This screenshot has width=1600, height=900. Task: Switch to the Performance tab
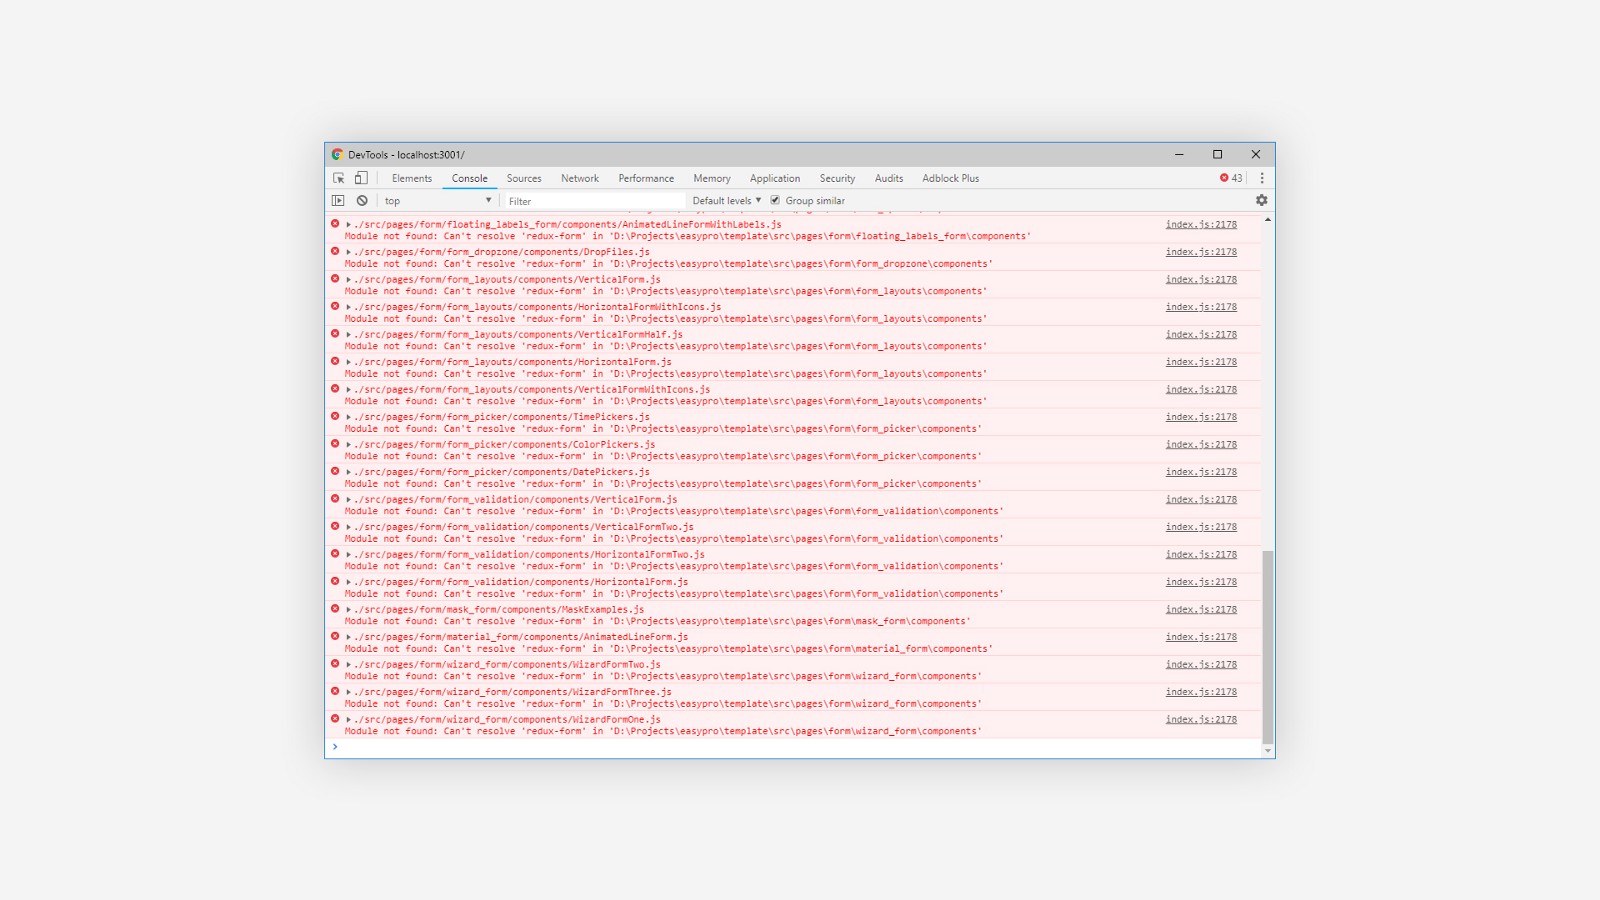click(x=646, y=178)
